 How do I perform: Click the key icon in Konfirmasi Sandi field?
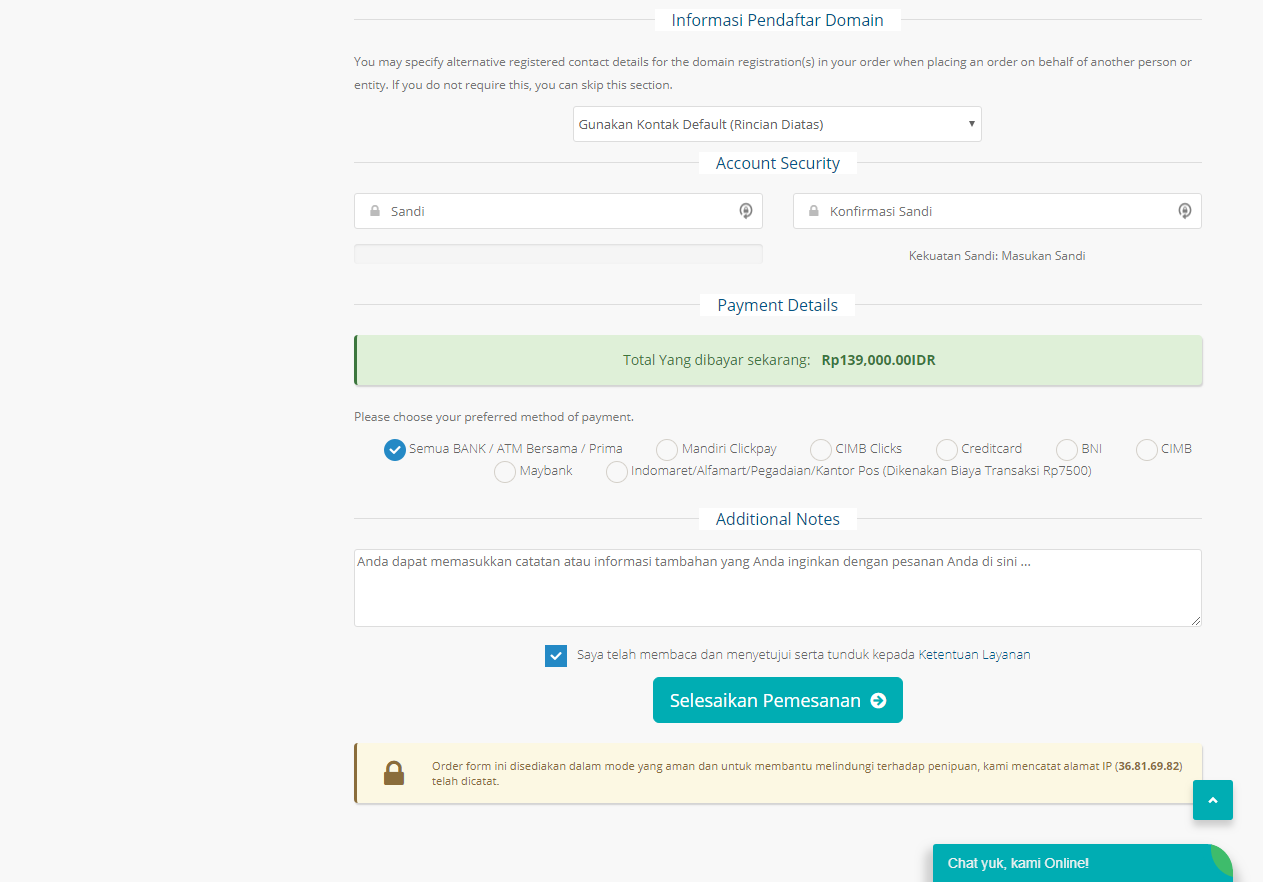click(1184, 211)
